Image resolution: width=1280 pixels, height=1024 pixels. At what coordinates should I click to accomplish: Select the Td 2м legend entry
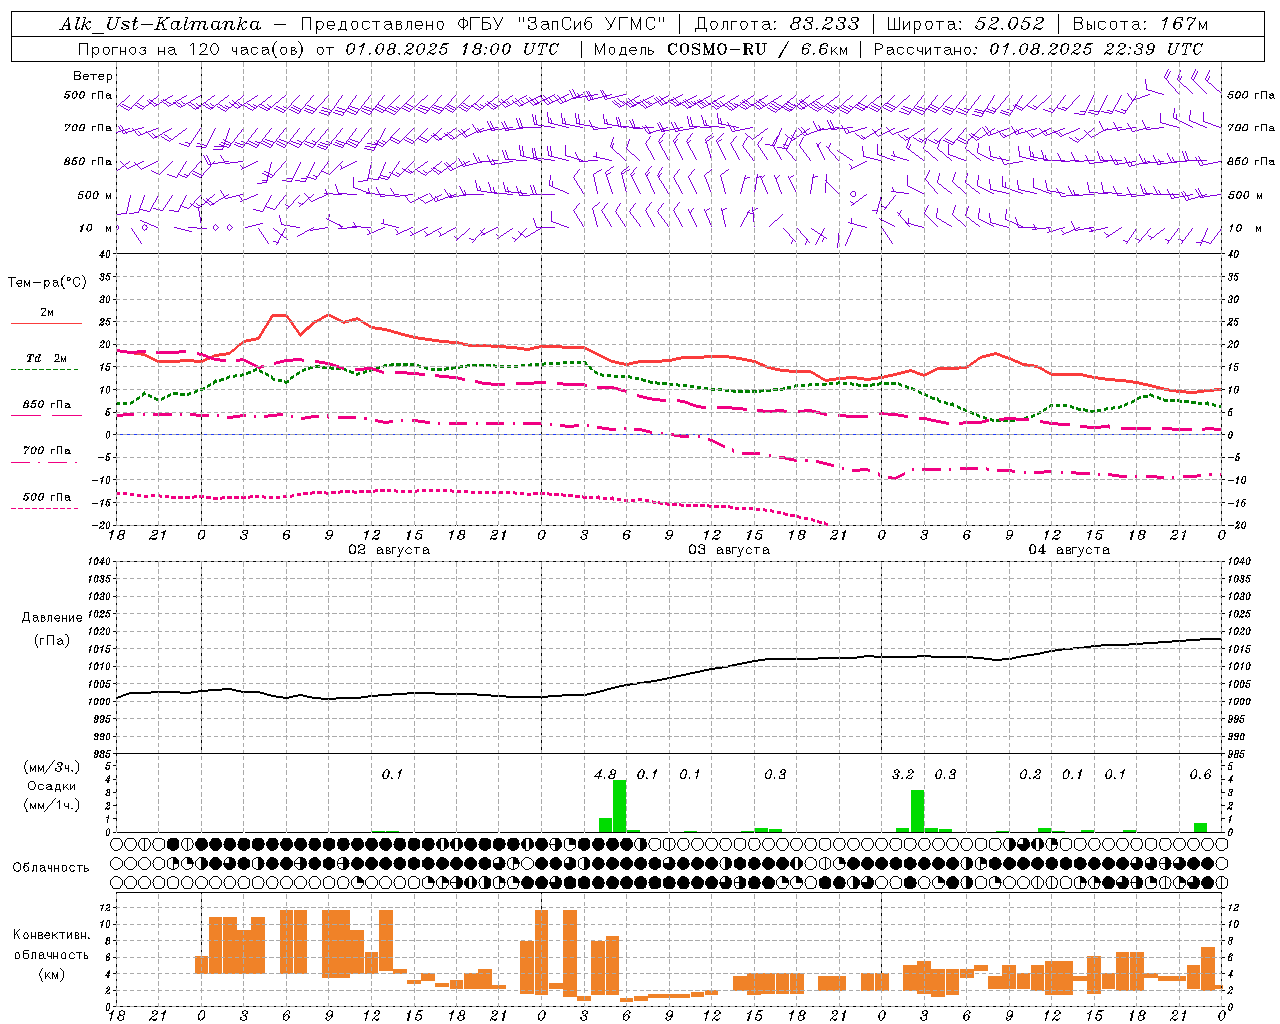[x=47, y=358]
